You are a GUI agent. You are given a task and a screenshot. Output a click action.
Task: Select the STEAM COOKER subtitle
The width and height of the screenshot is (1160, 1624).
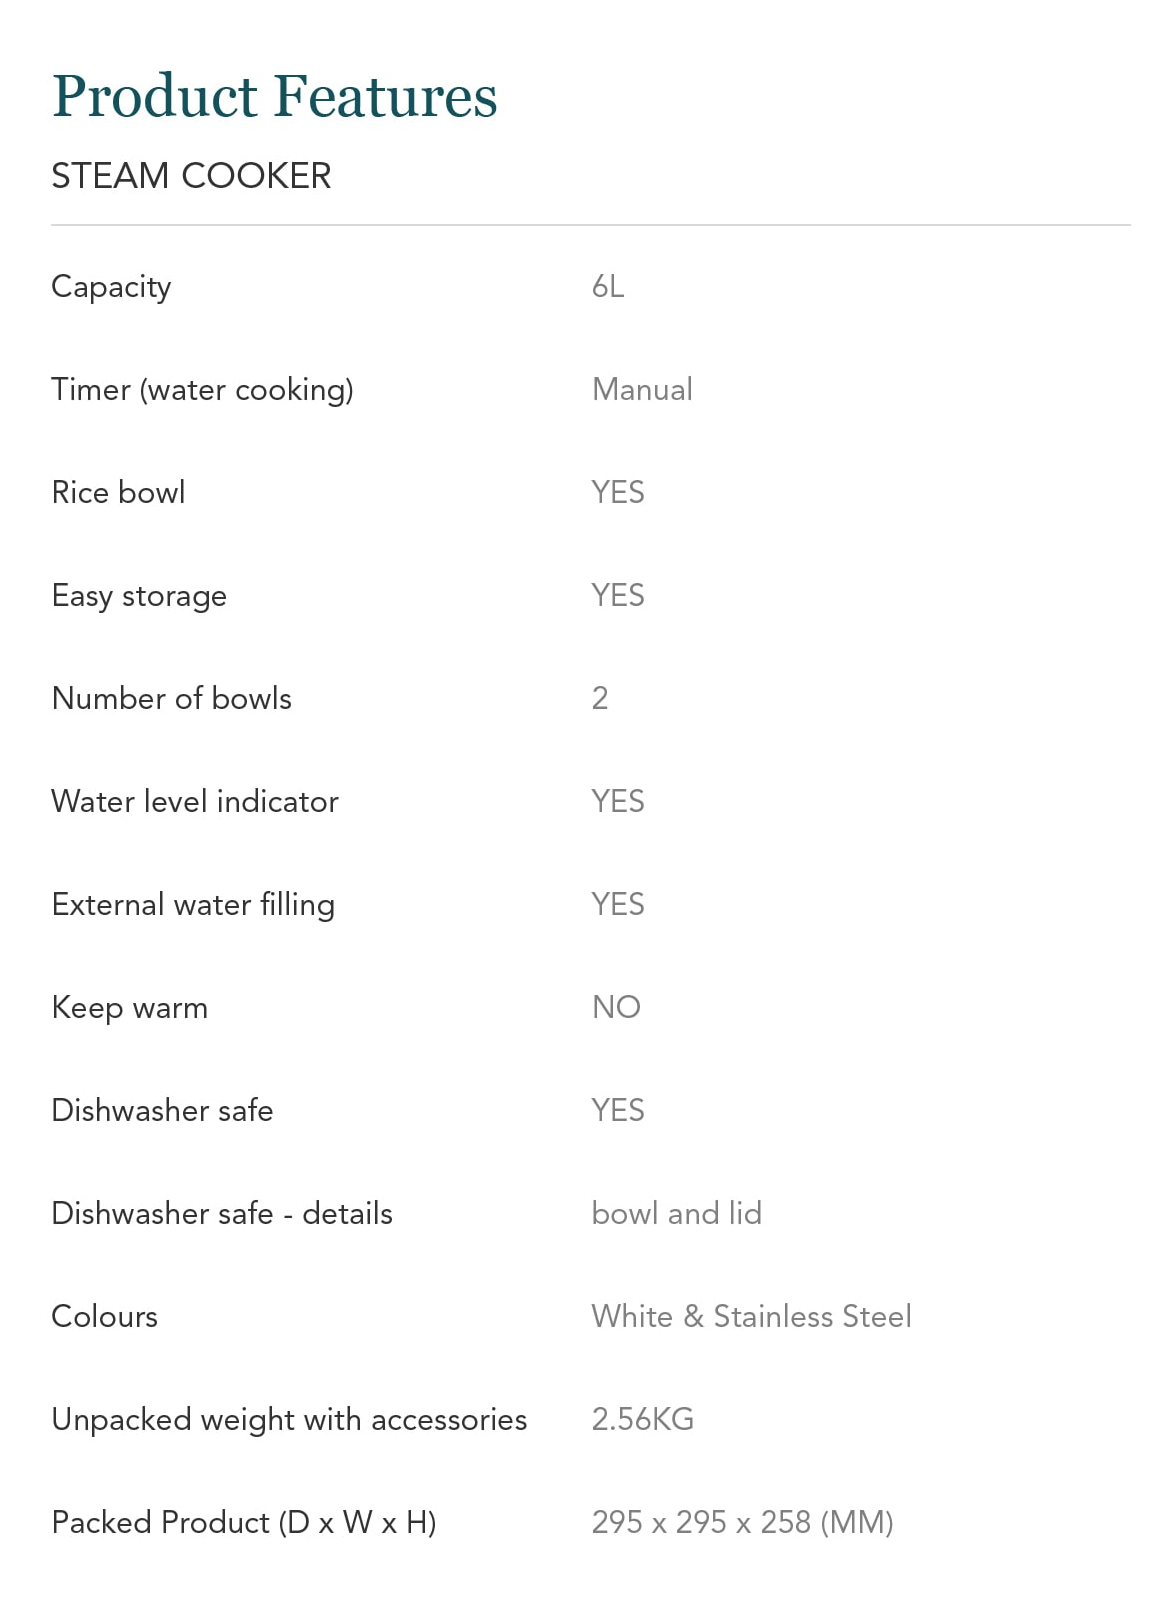(191, 176)
